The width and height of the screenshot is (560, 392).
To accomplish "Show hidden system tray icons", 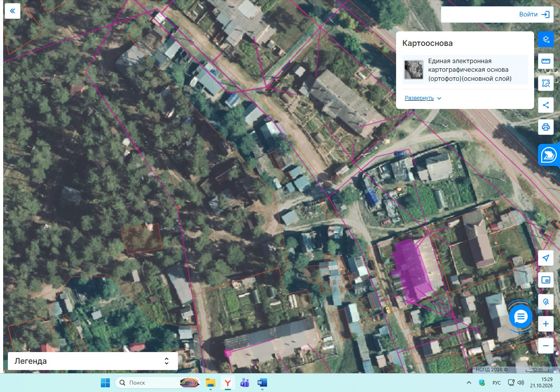I will pos(469,383).
